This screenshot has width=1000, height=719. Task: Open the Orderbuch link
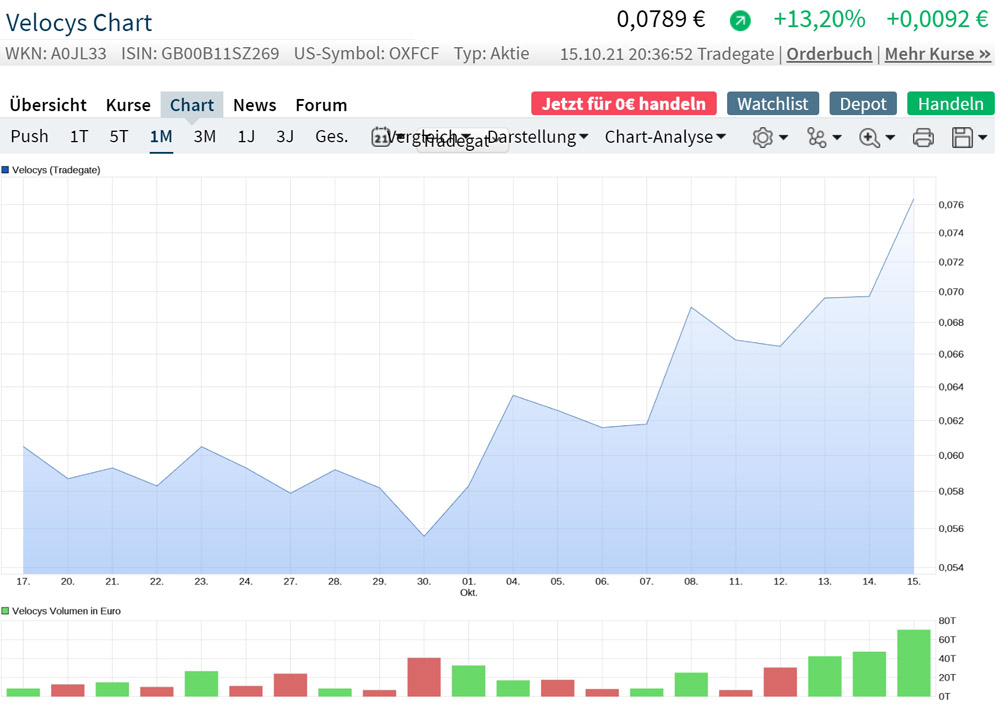click(x=829, y=54)
